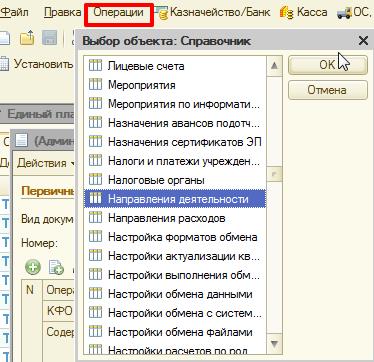Open the Казначейство/Банк menu

[220, 13]
